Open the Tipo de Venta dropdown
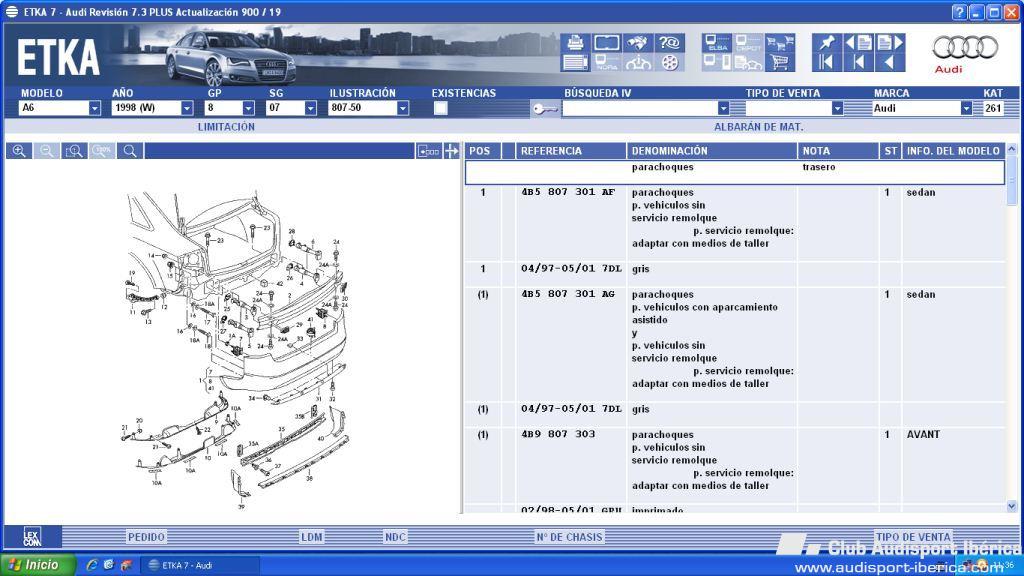1024x576 pixels. (x=837, y=108)
